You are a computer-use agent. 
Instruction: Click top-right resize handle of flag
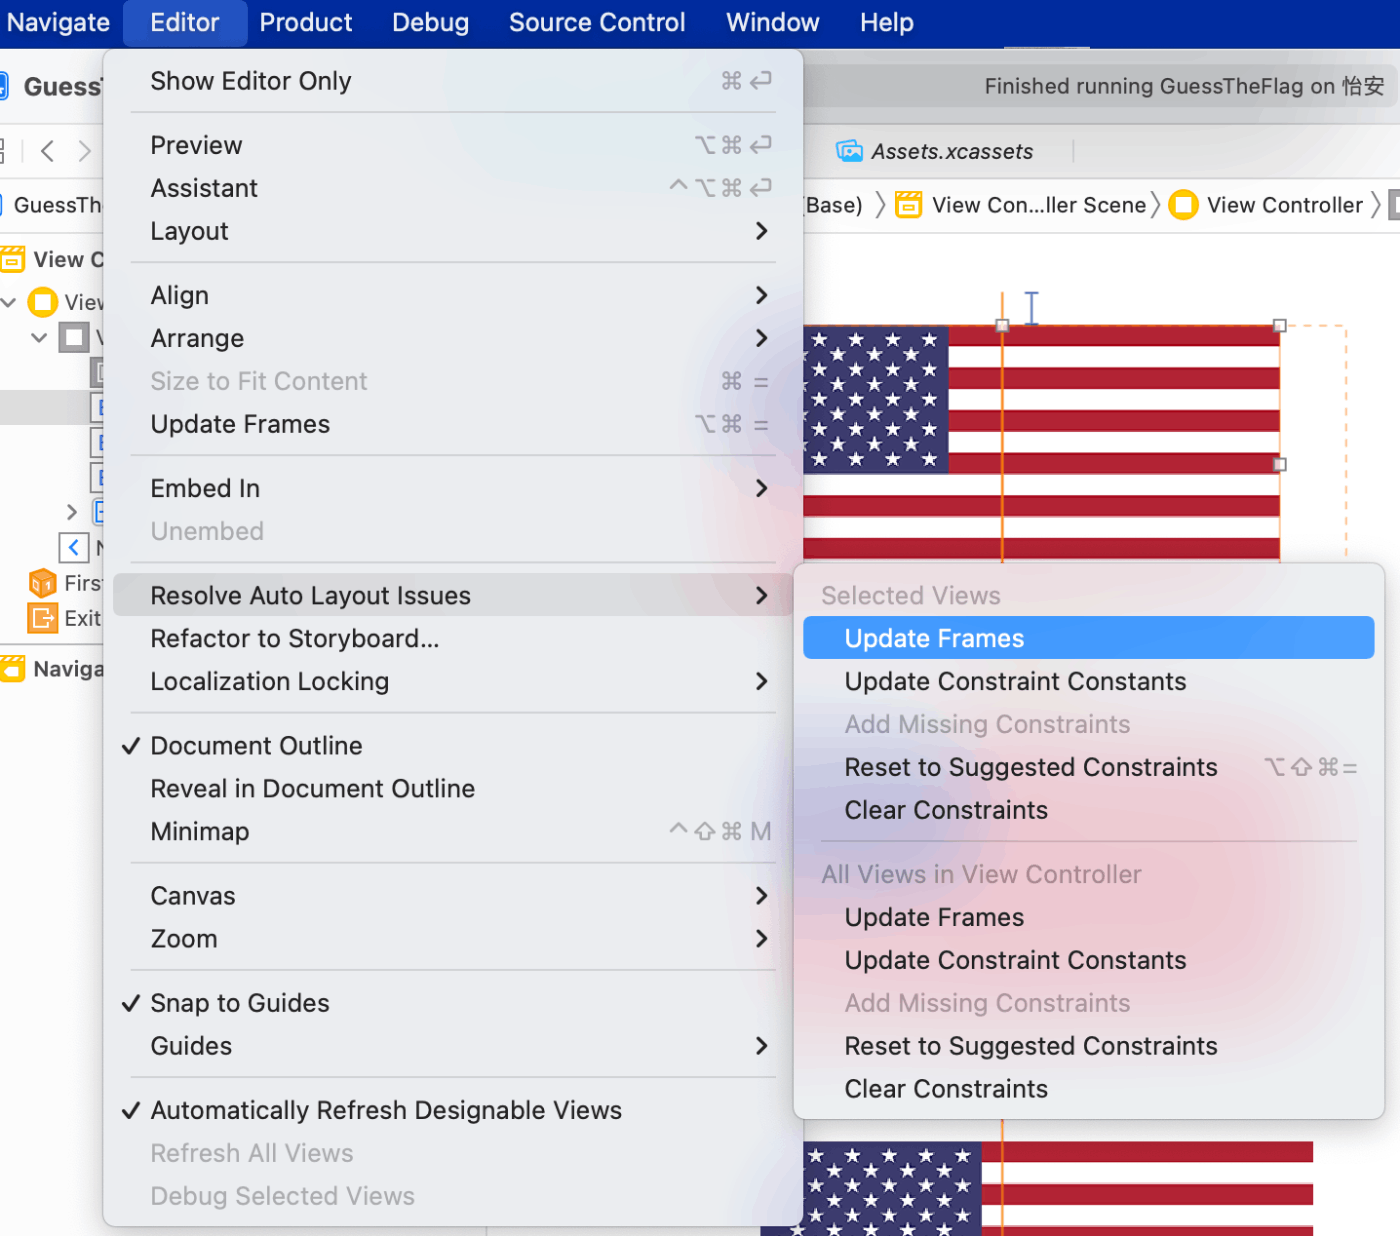point(1279,325)
